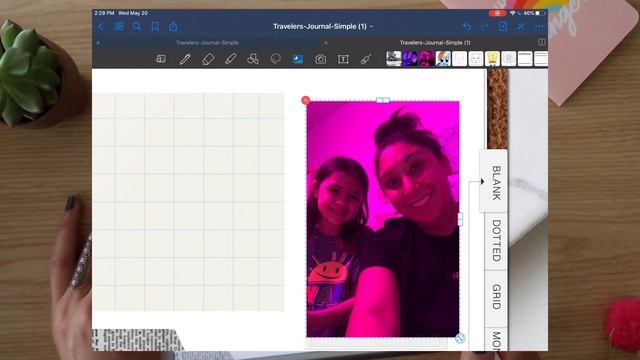Viewport: 640px width, 360px height.
Task: Bookmark the current page
Action: click(155, 27)
